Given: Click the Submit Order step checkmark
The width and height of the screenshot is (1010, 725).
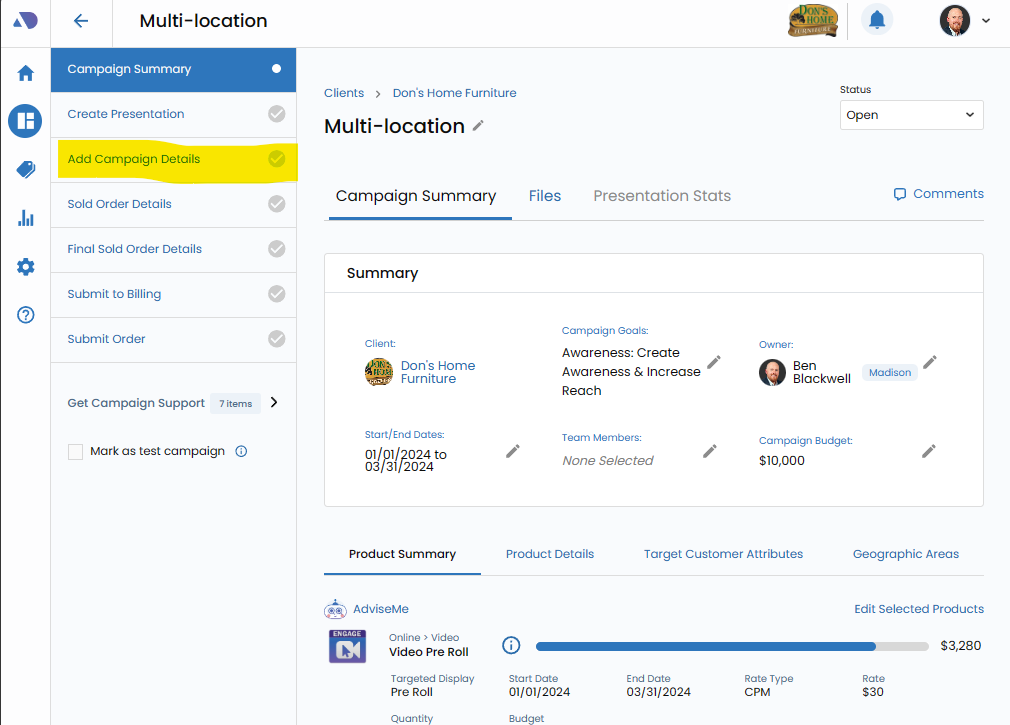Looking at the screenshot, I should coord(277,339).
